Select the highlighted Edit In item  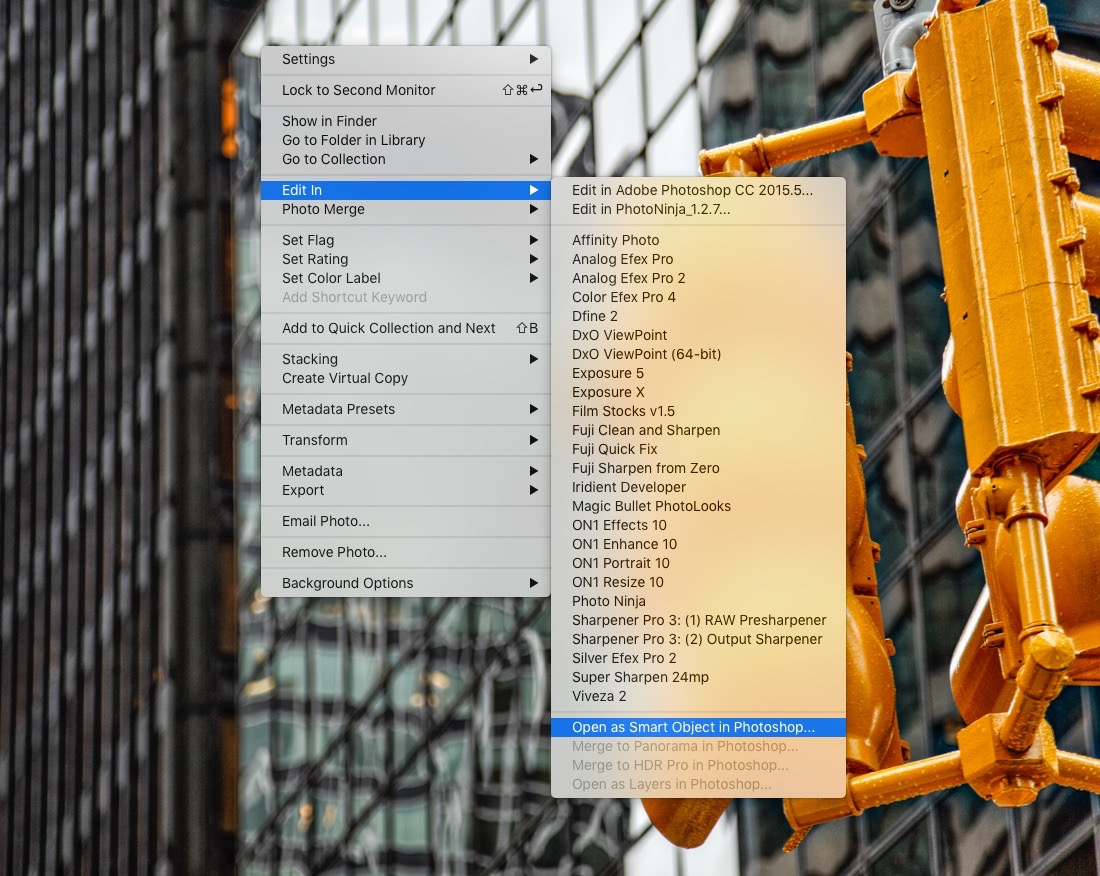click(405, 190)
